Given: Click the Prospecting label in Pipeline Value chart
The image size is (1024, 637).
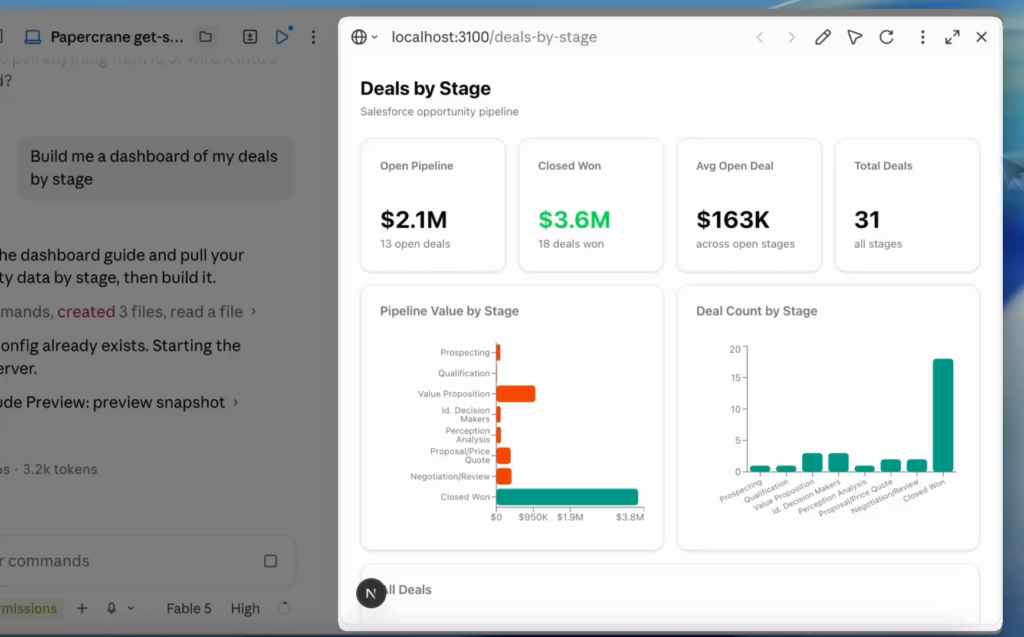Looking at the screenshot, I should click(464, 352).
